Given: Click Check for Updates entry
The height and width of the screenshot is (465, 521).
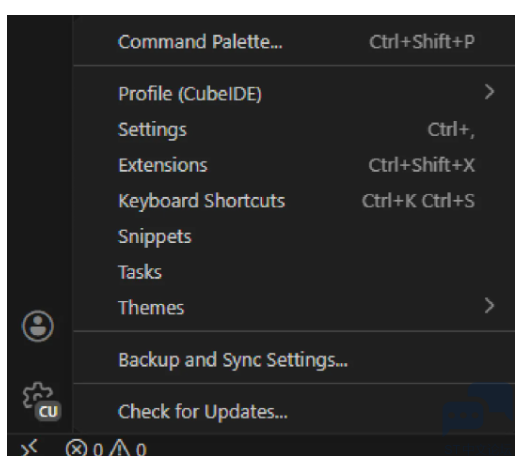Looking at the screenshot, I should (294, 412).
